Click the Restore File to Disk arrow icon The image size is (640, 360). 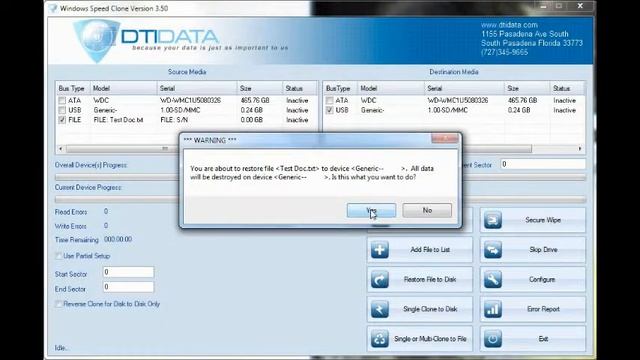coord(380,280)
